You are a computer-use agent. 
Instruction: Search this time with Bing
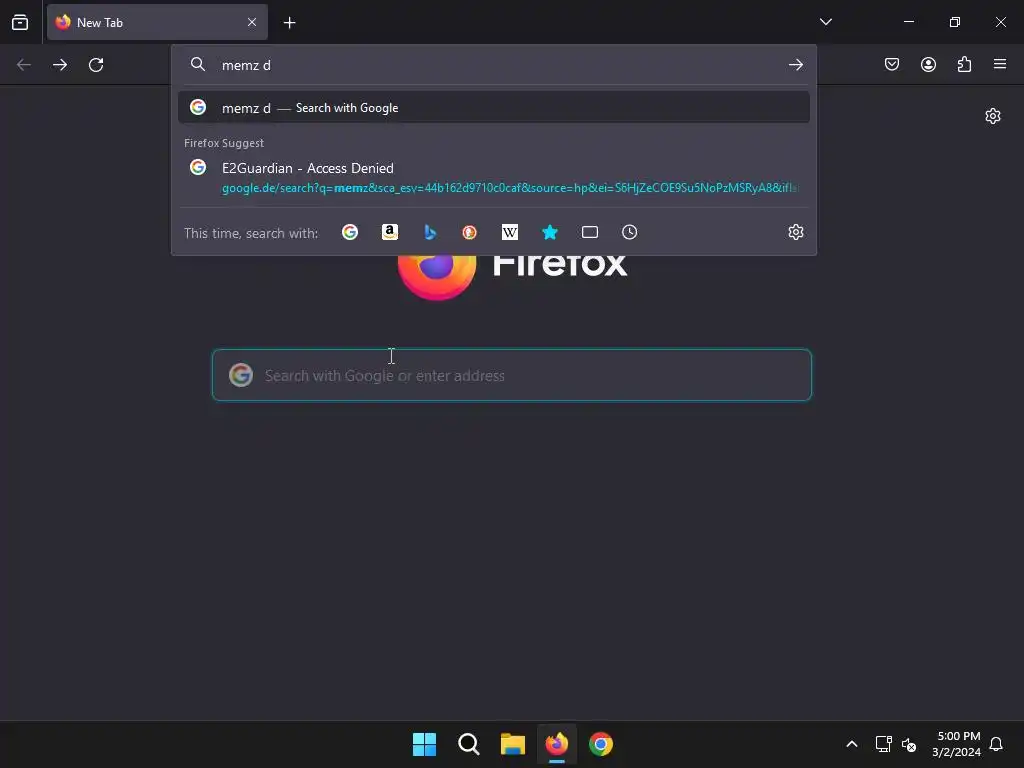click(430, 232)
